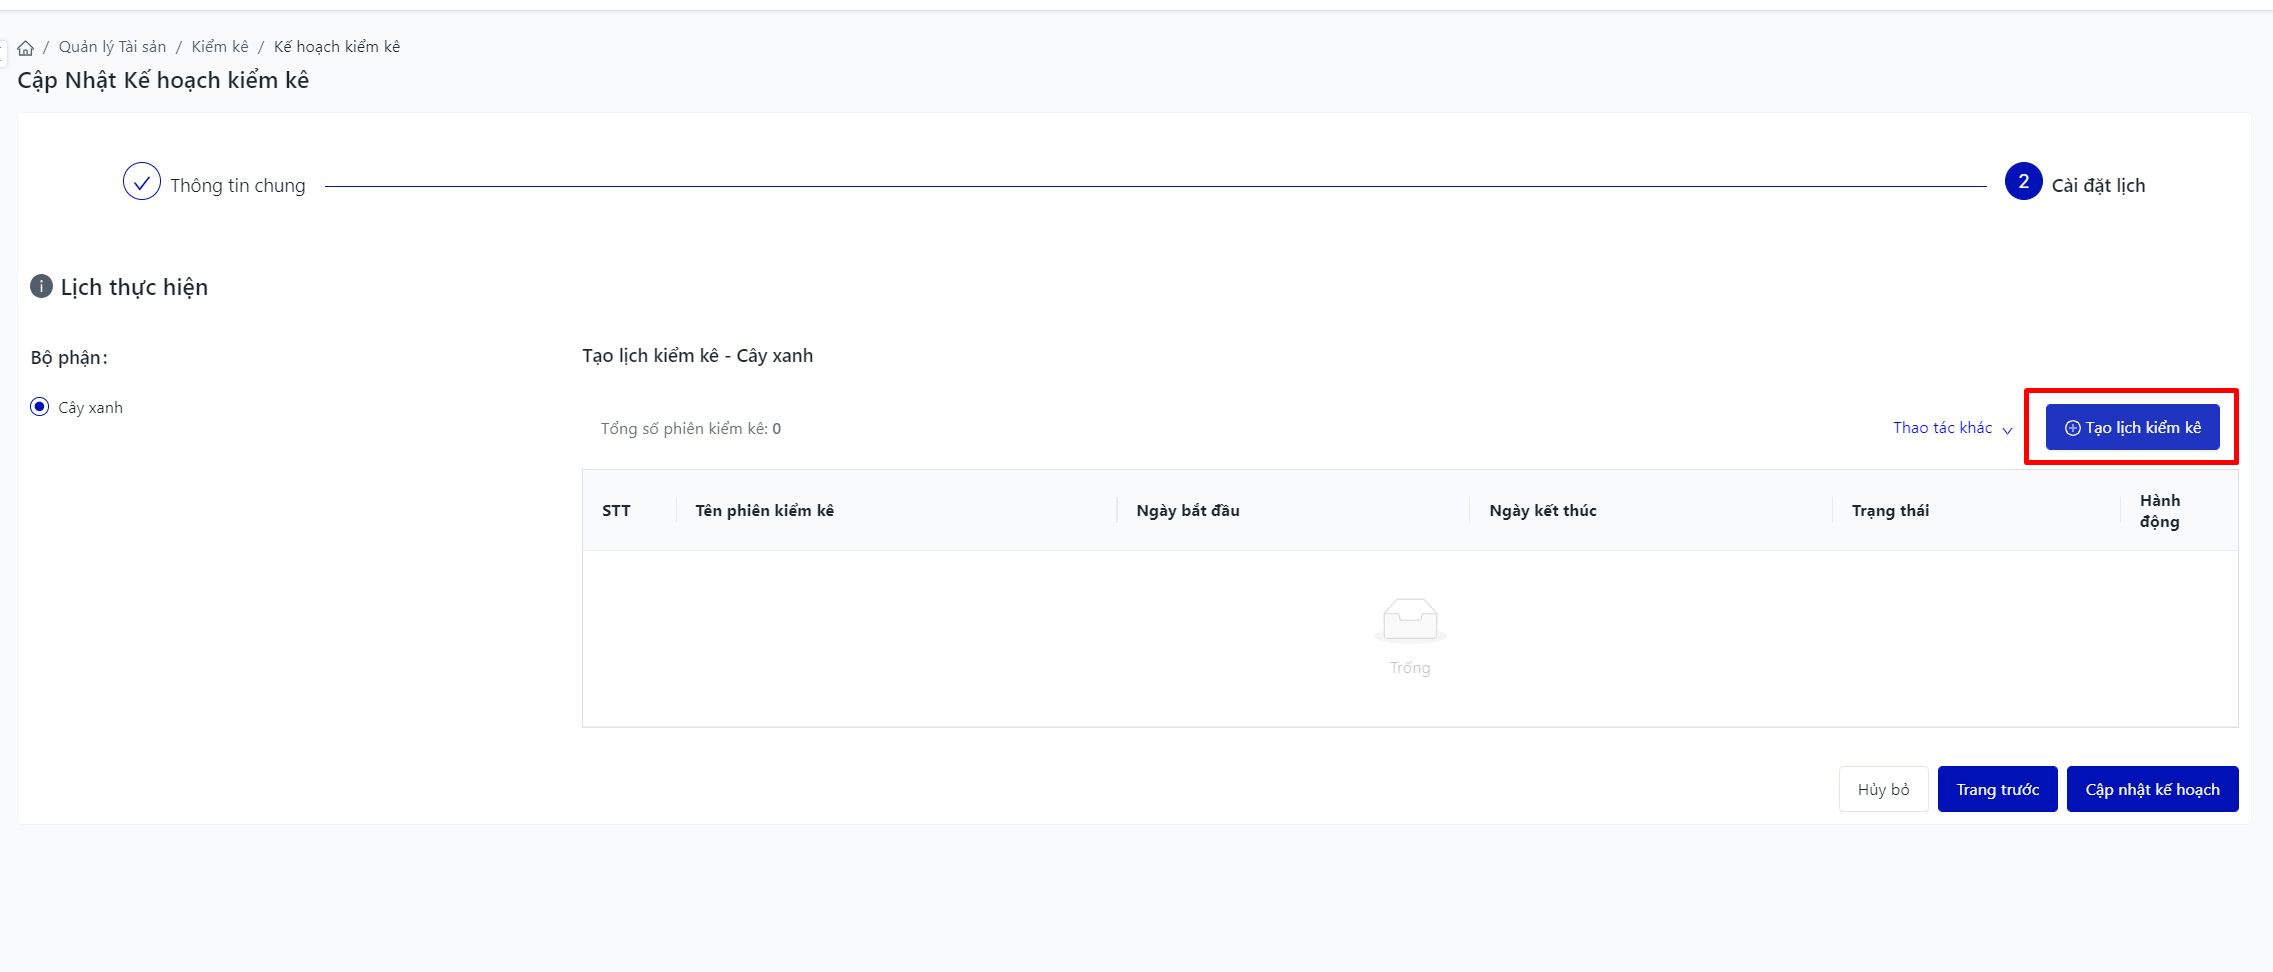Cancel with the Hủy bỏ button
Screen dimensions: 2273x972
click(1883, 790)
